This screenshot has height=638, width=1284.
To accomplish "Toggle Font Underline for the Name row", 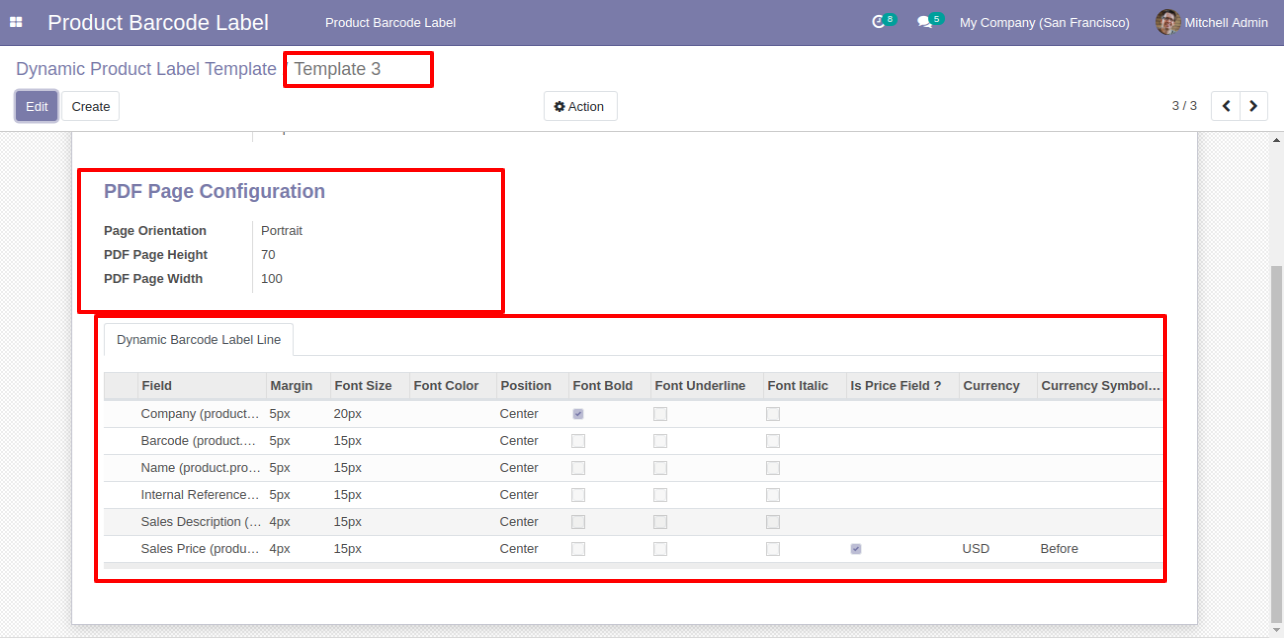I will pos(660,468).
